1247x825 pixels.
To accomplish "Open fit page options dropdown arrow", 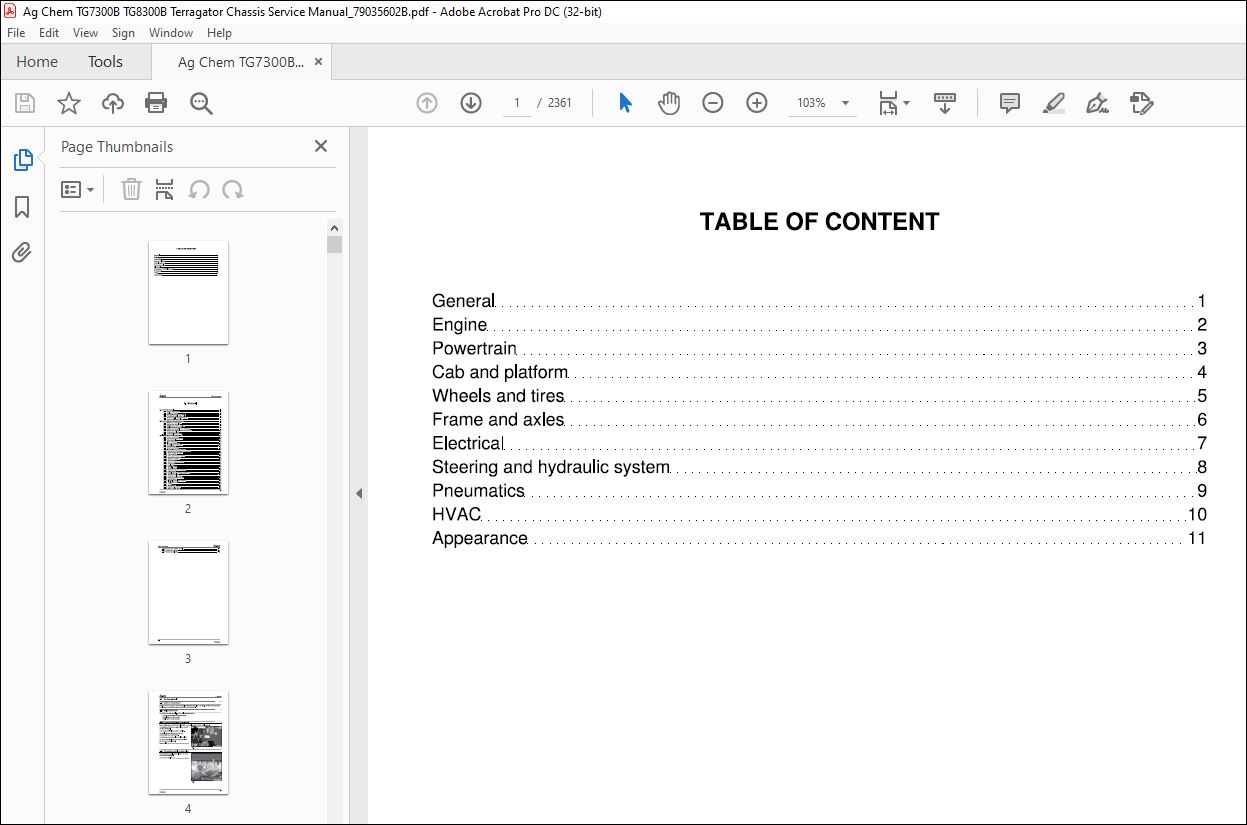I will tap(906, 103).
